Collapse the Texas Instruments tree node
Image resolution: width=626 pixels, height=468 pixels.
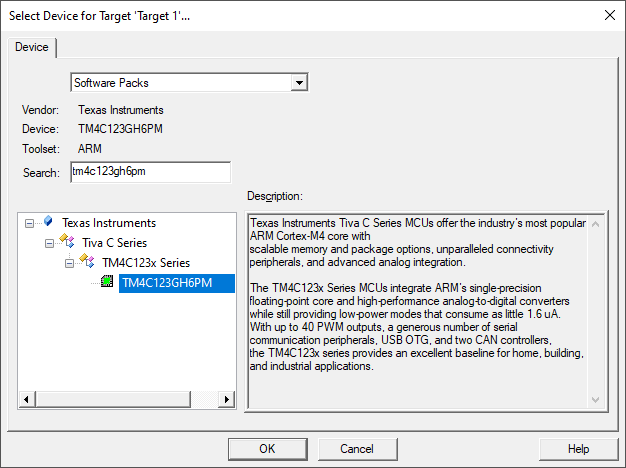[x=29, y=223]
